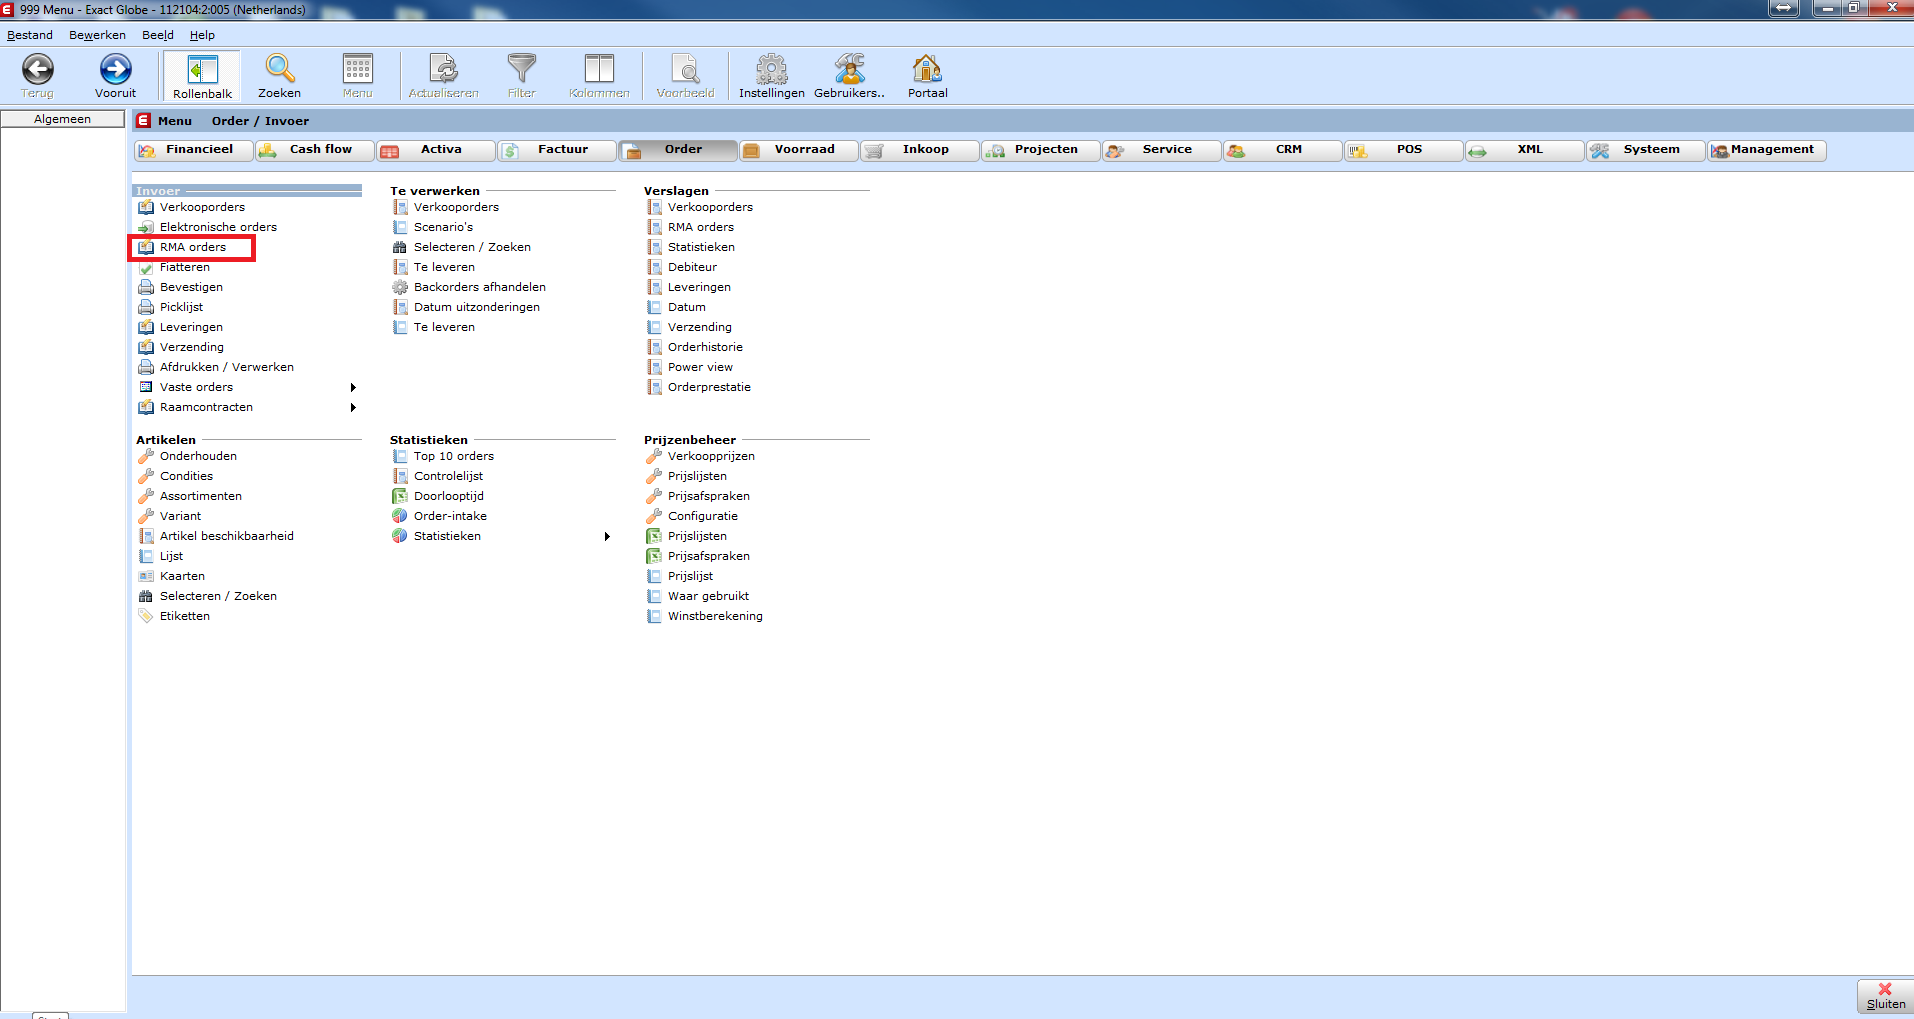
Task: Open Waar gebruikt entry
Action: pyautogui.click(x=708, y=596)
